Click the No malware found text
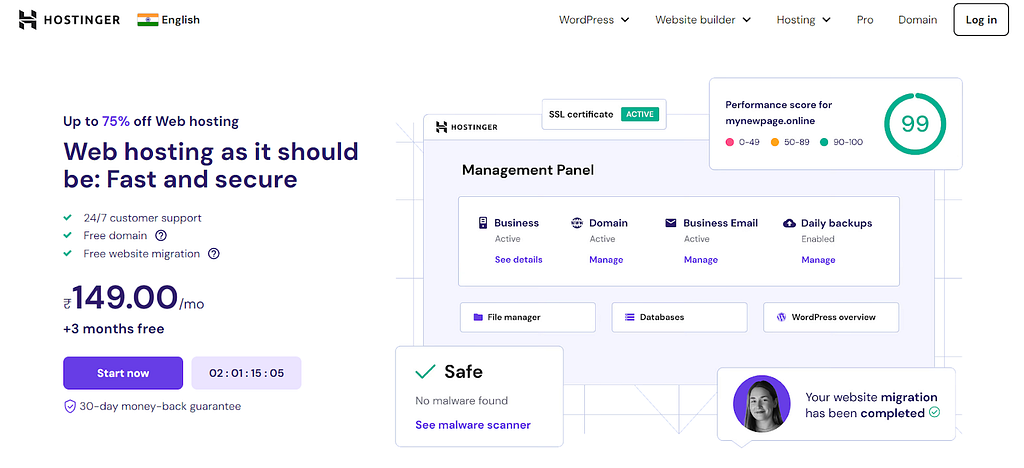 pos(461,401)
